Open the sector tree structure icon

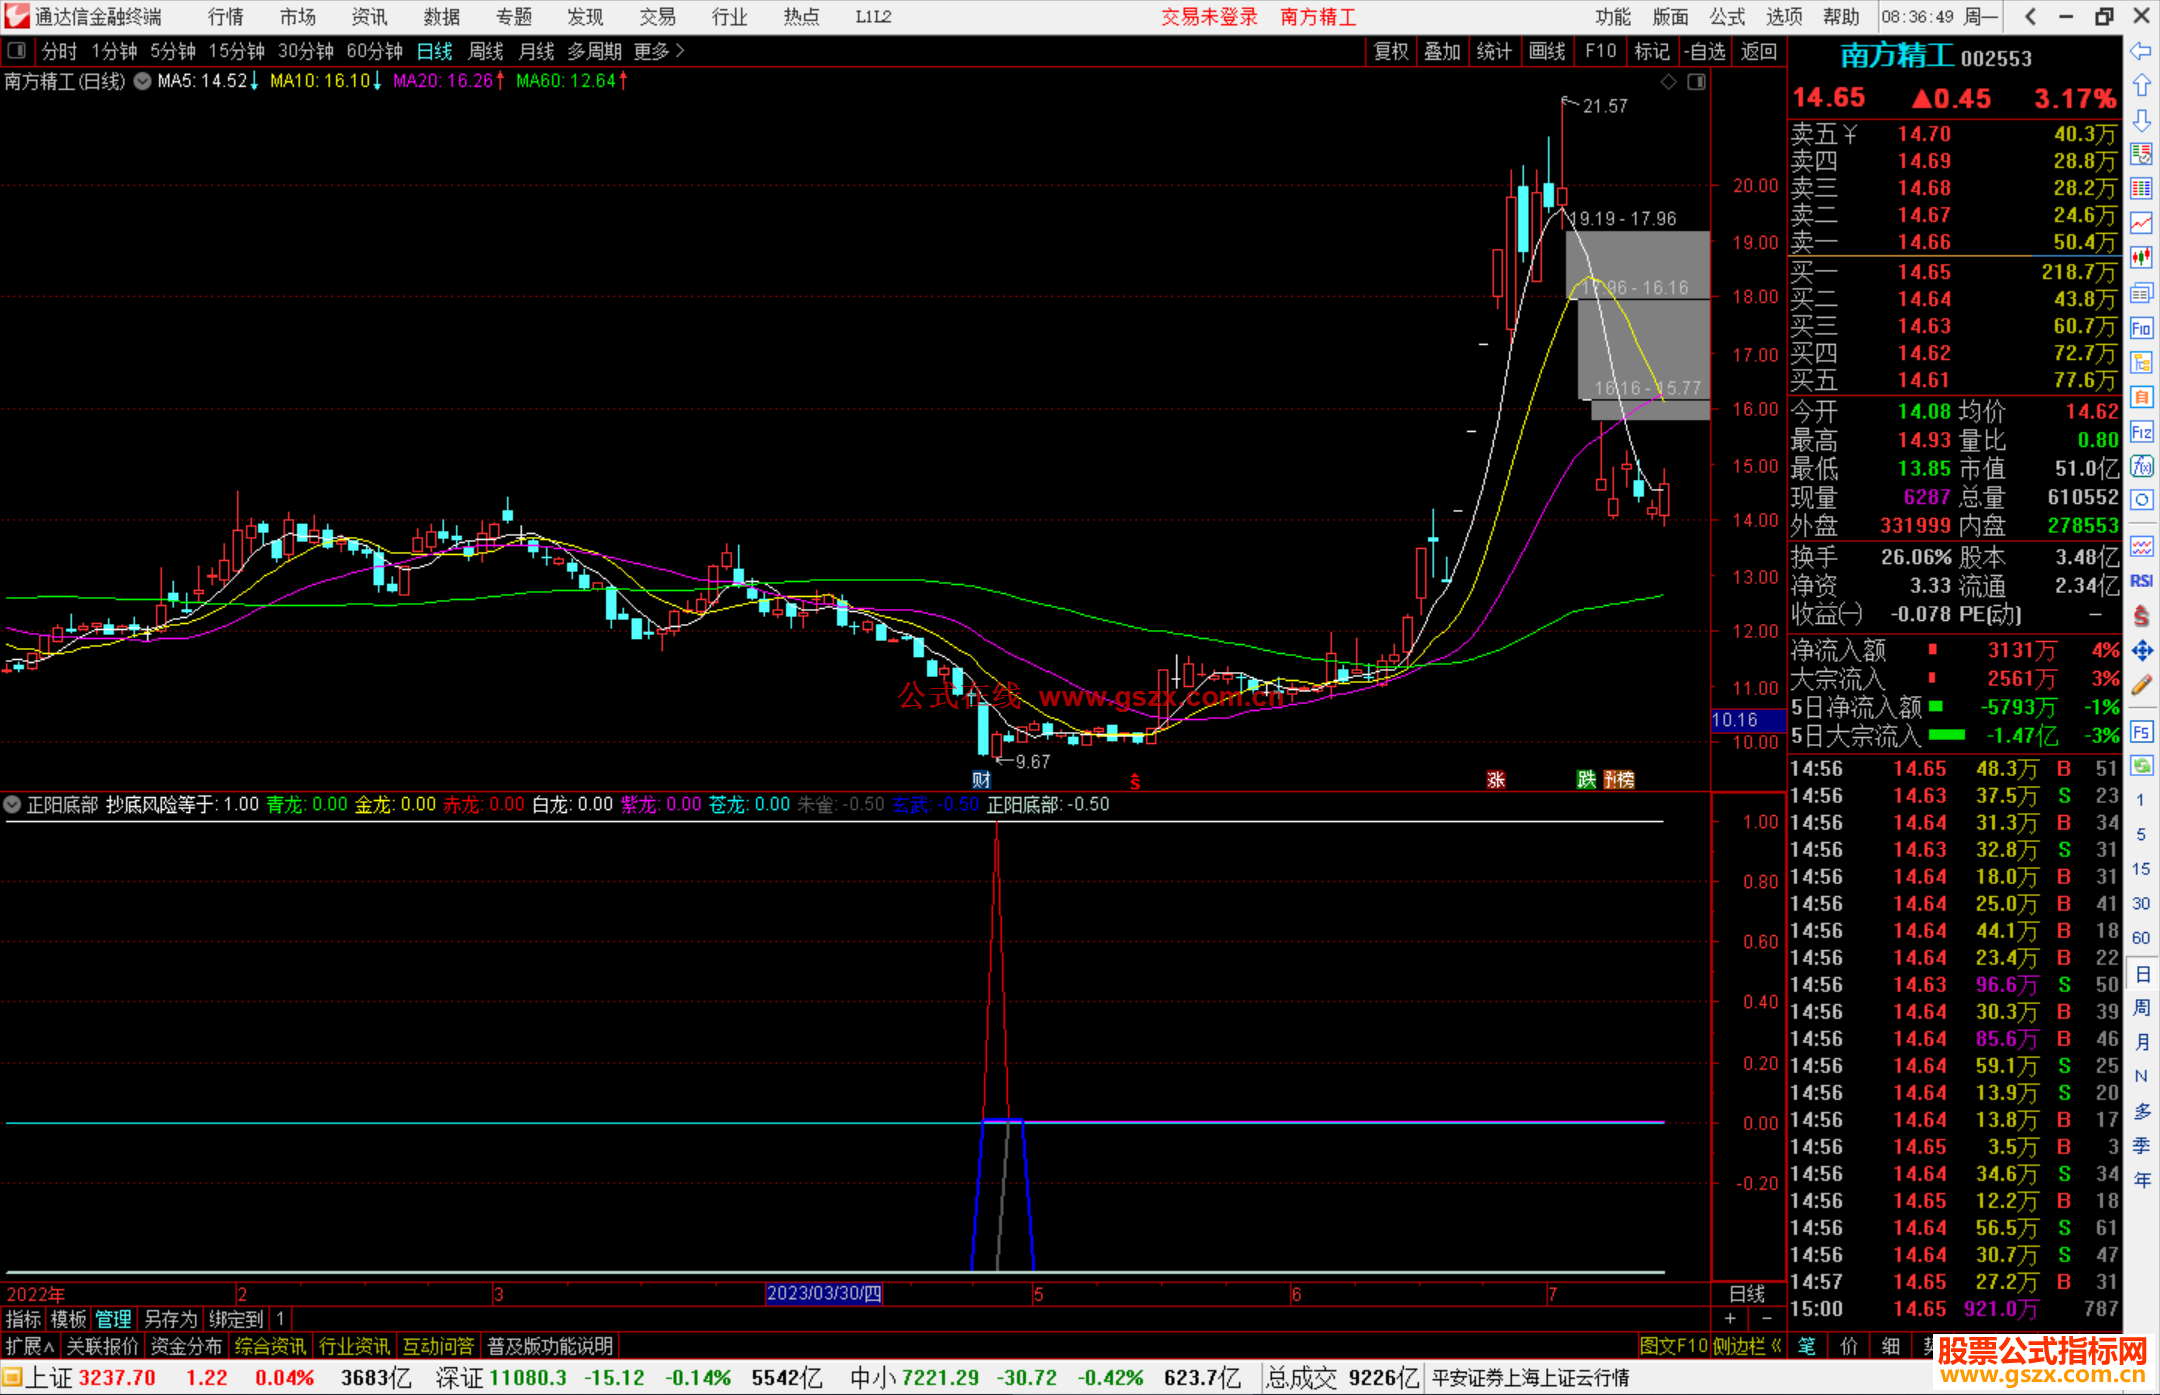pyautogui.click(x=2141, y=362)
